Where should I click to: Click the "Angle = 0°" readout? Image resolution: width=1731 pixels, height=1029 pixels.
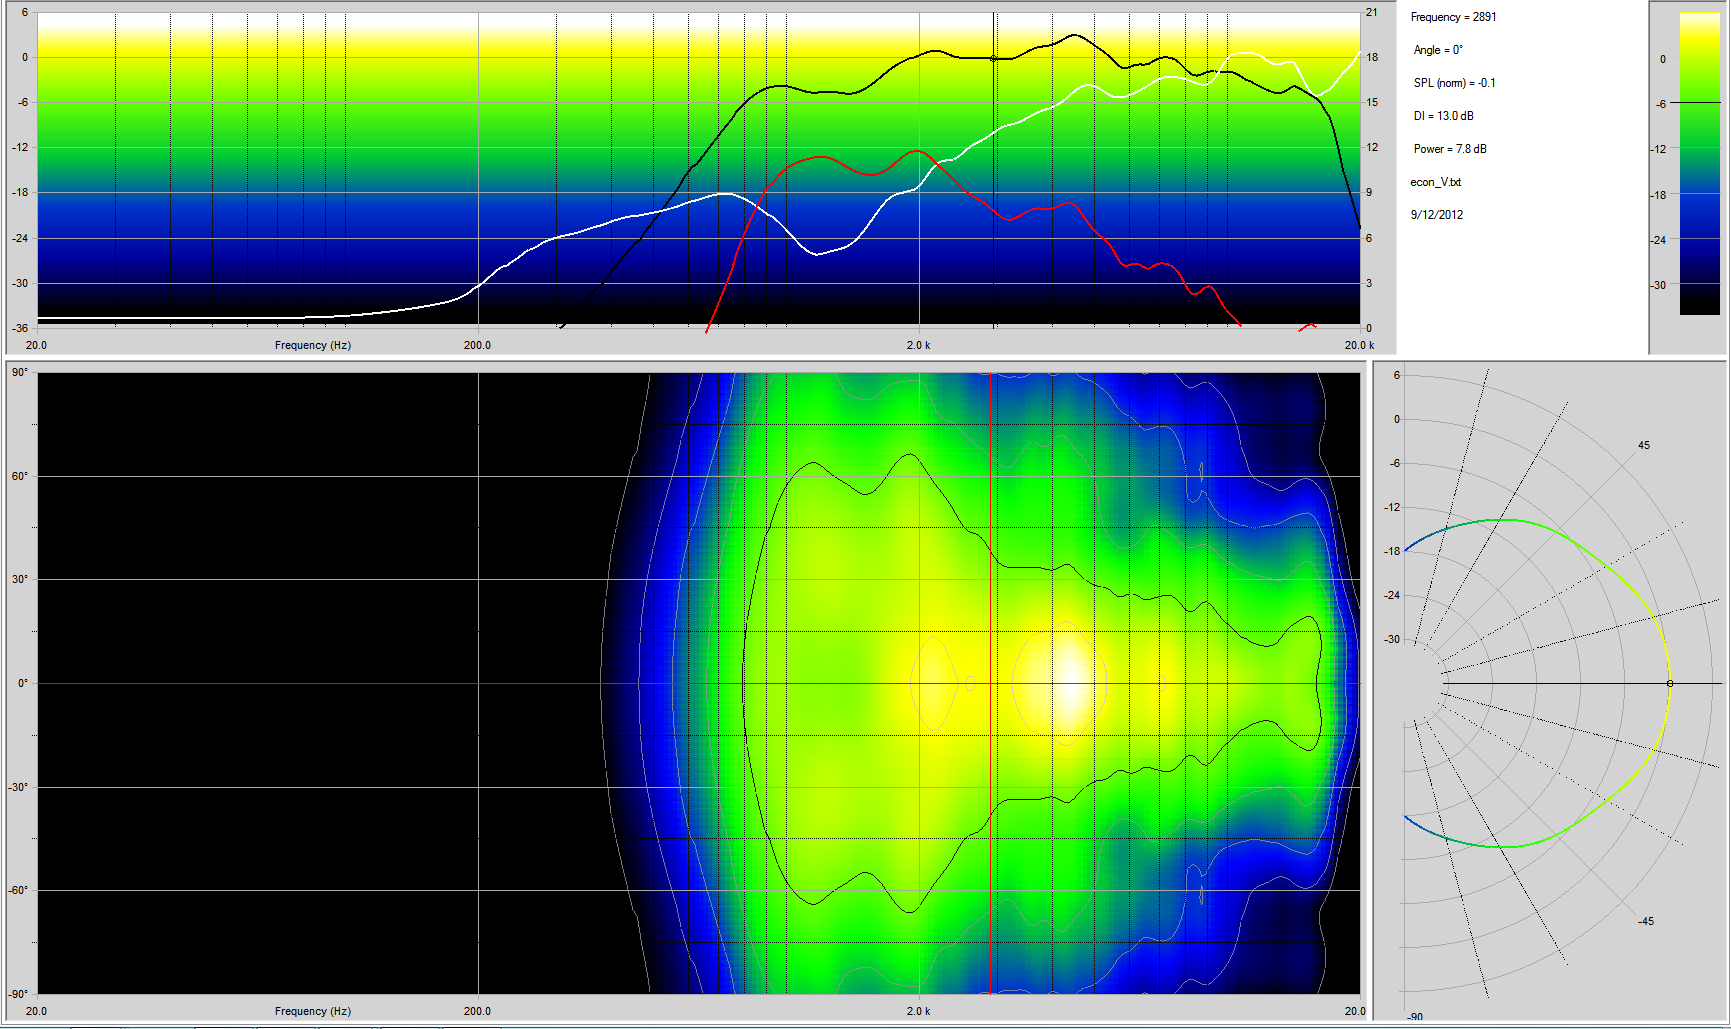coord(1438,50)
